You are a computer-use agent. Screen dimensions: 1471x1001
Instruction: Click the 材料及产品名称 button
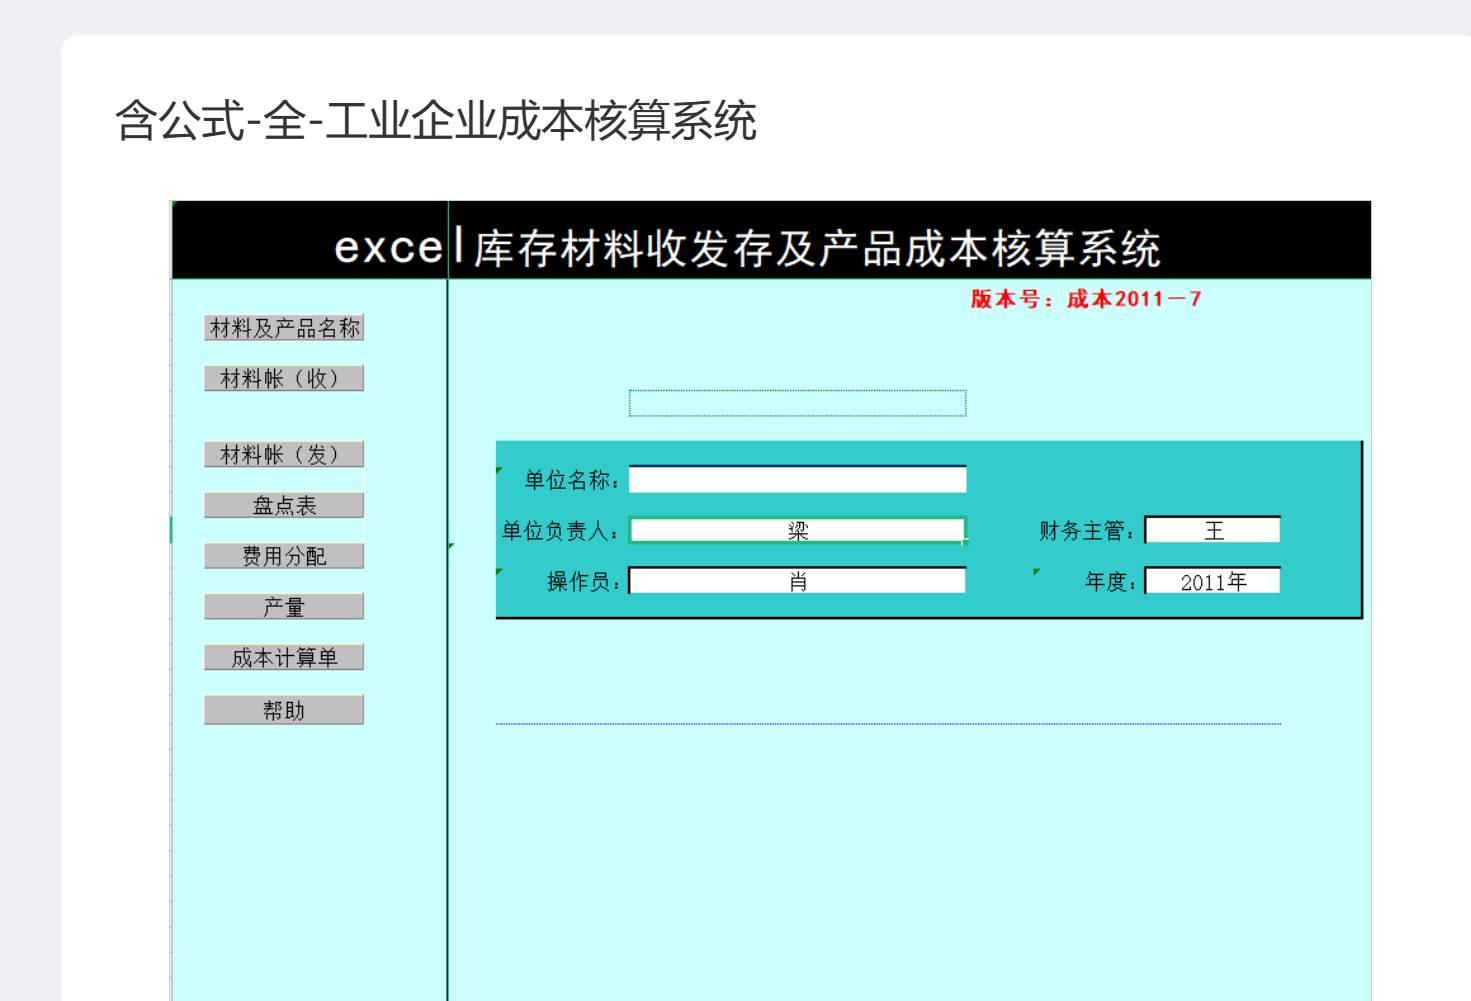[284, 328]
